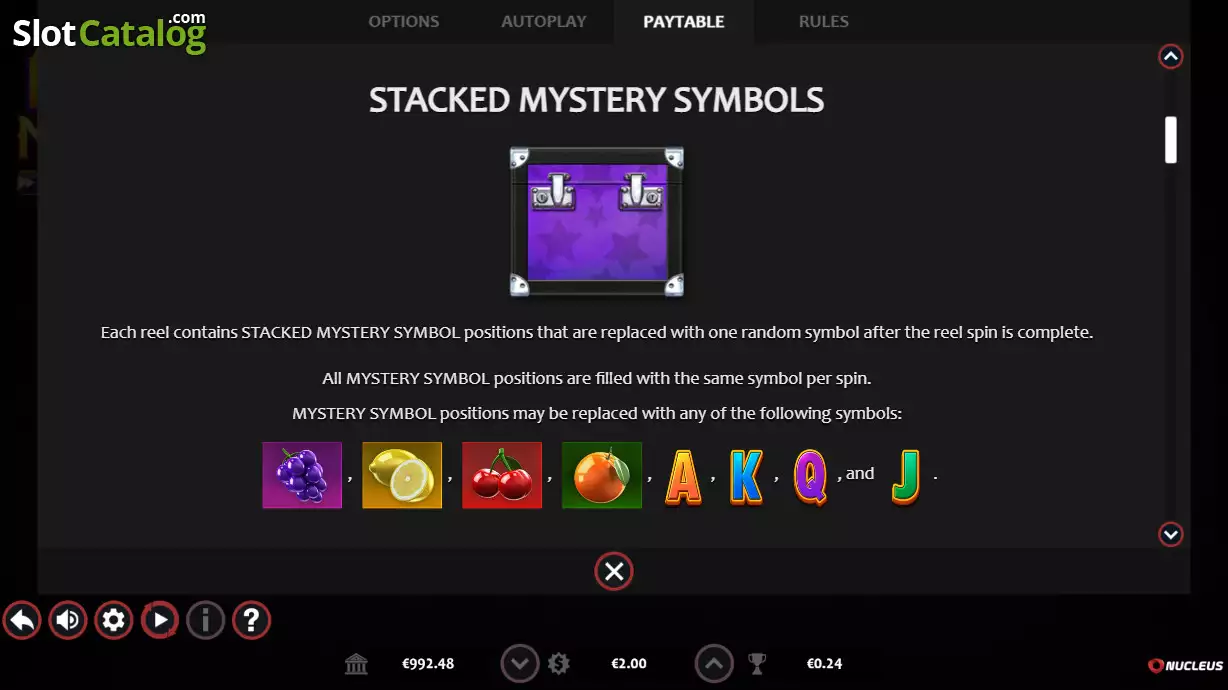This screenshot has width=1228, height=690.
Task: Open help with the question mark icon
Action: coord(252,621)
